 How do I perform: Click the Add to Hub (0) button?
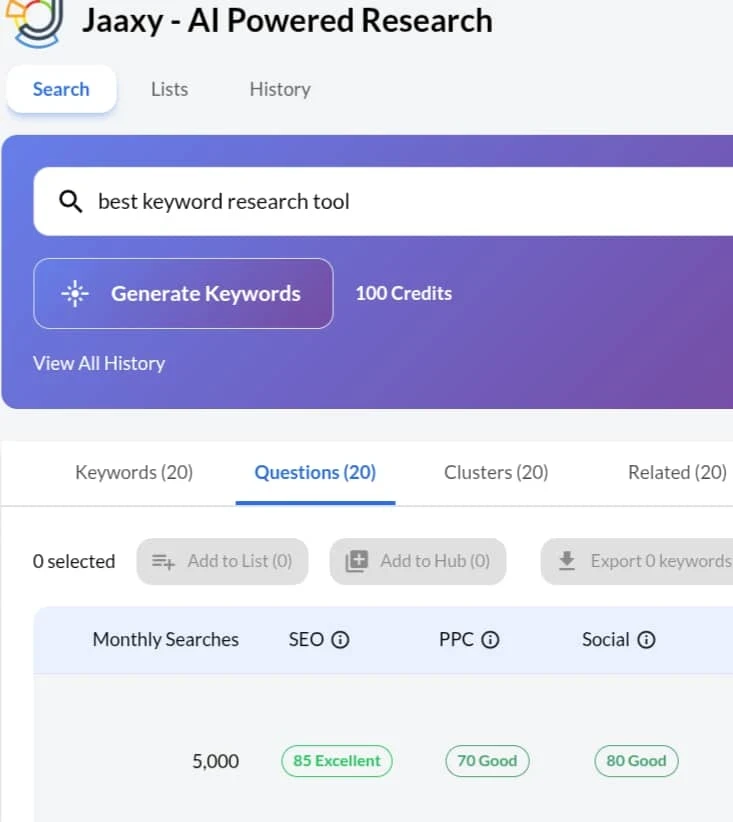[x=418, y=561]
